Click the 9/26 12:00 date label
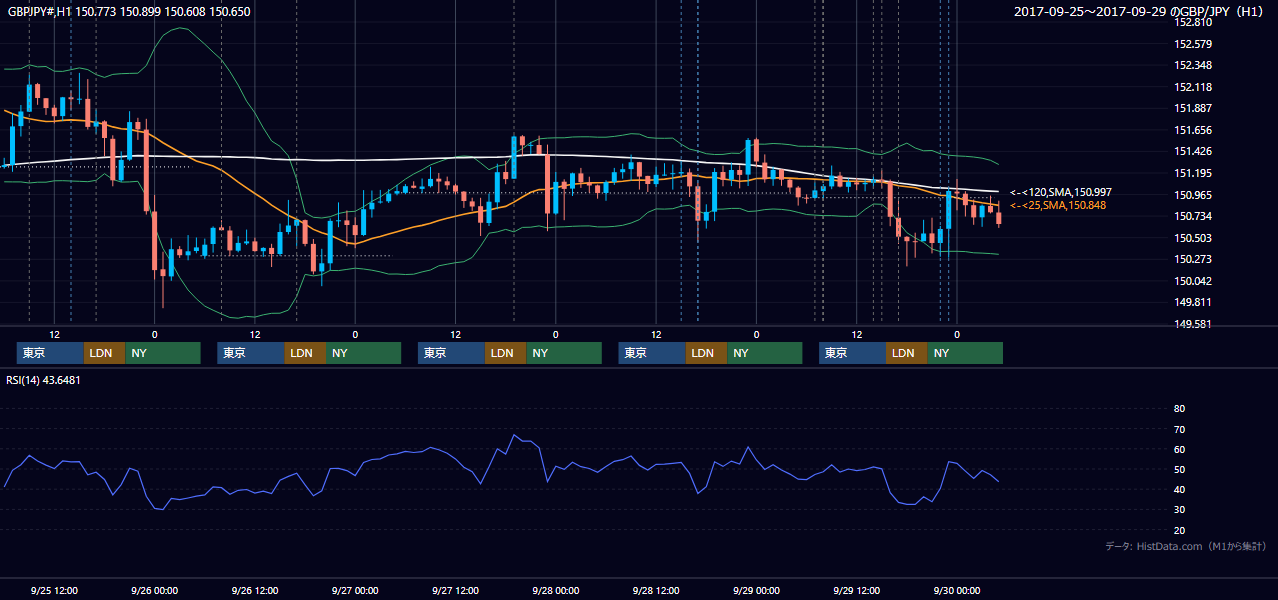The image size is (1278, 600). tap(255, 590)
